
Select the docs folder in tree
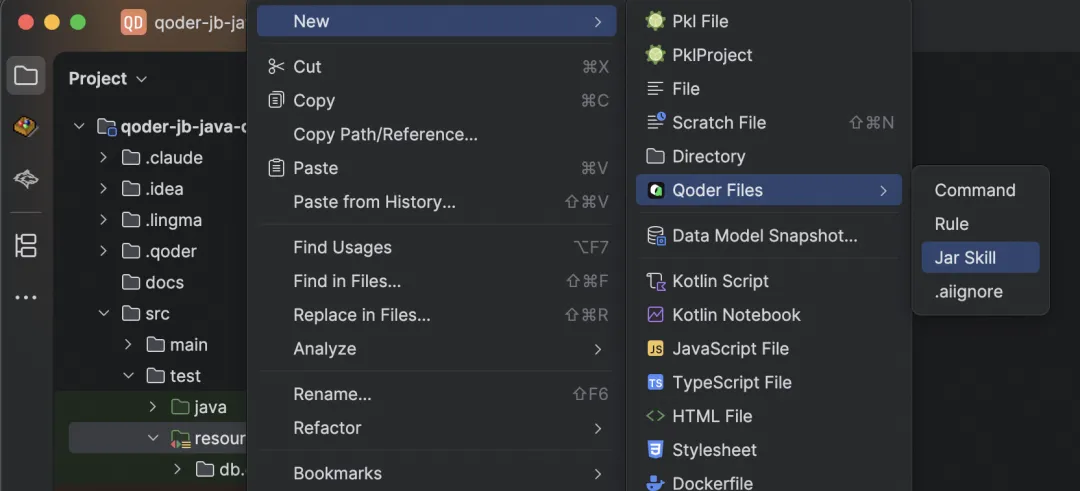[x=164, y=283]
